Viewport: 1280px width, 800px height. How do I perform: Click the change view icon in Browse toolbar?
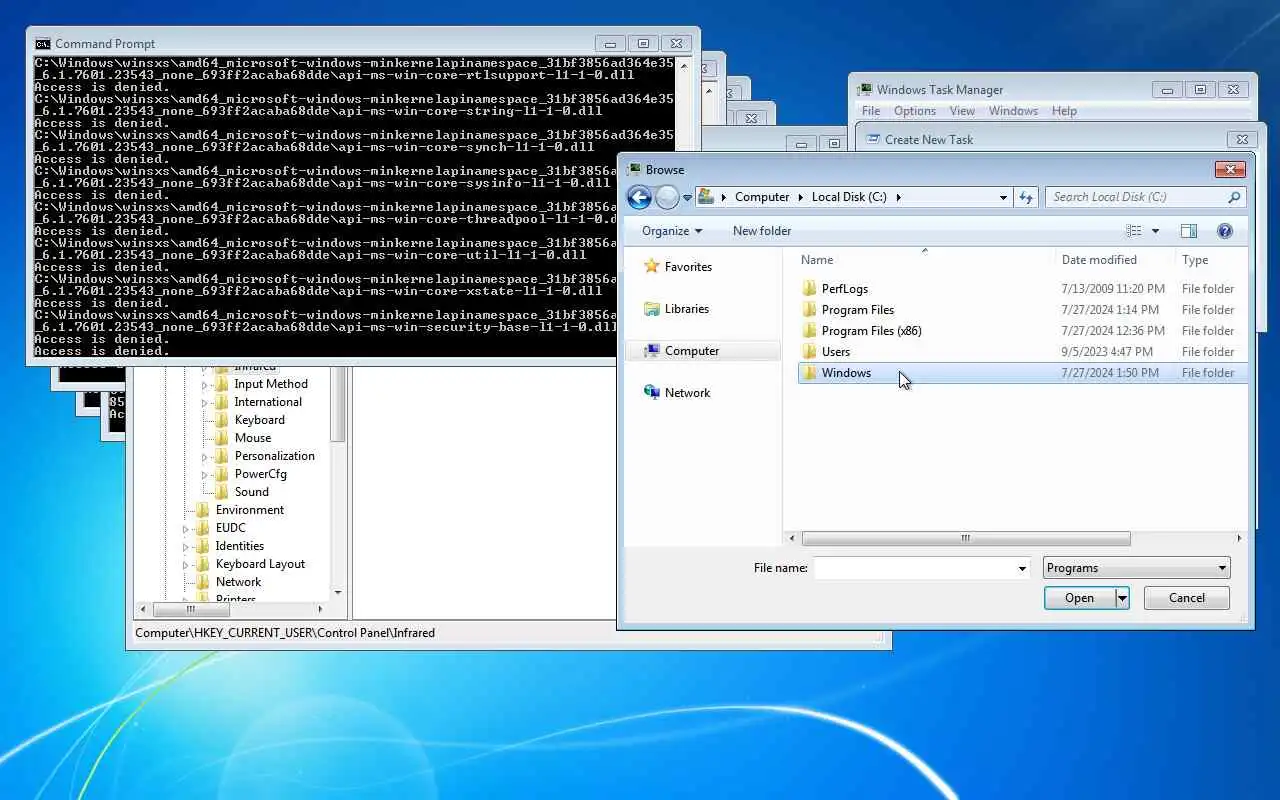[1133, 231]
